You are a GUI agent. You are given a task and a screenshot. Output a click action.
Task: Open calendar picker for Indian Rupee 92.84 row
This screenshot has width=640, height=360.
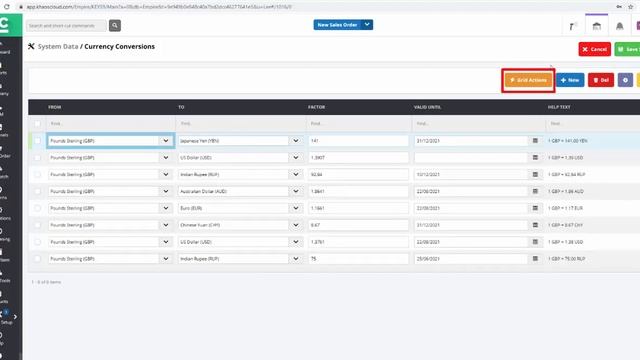pyautogui.click(x=535, y=174)
